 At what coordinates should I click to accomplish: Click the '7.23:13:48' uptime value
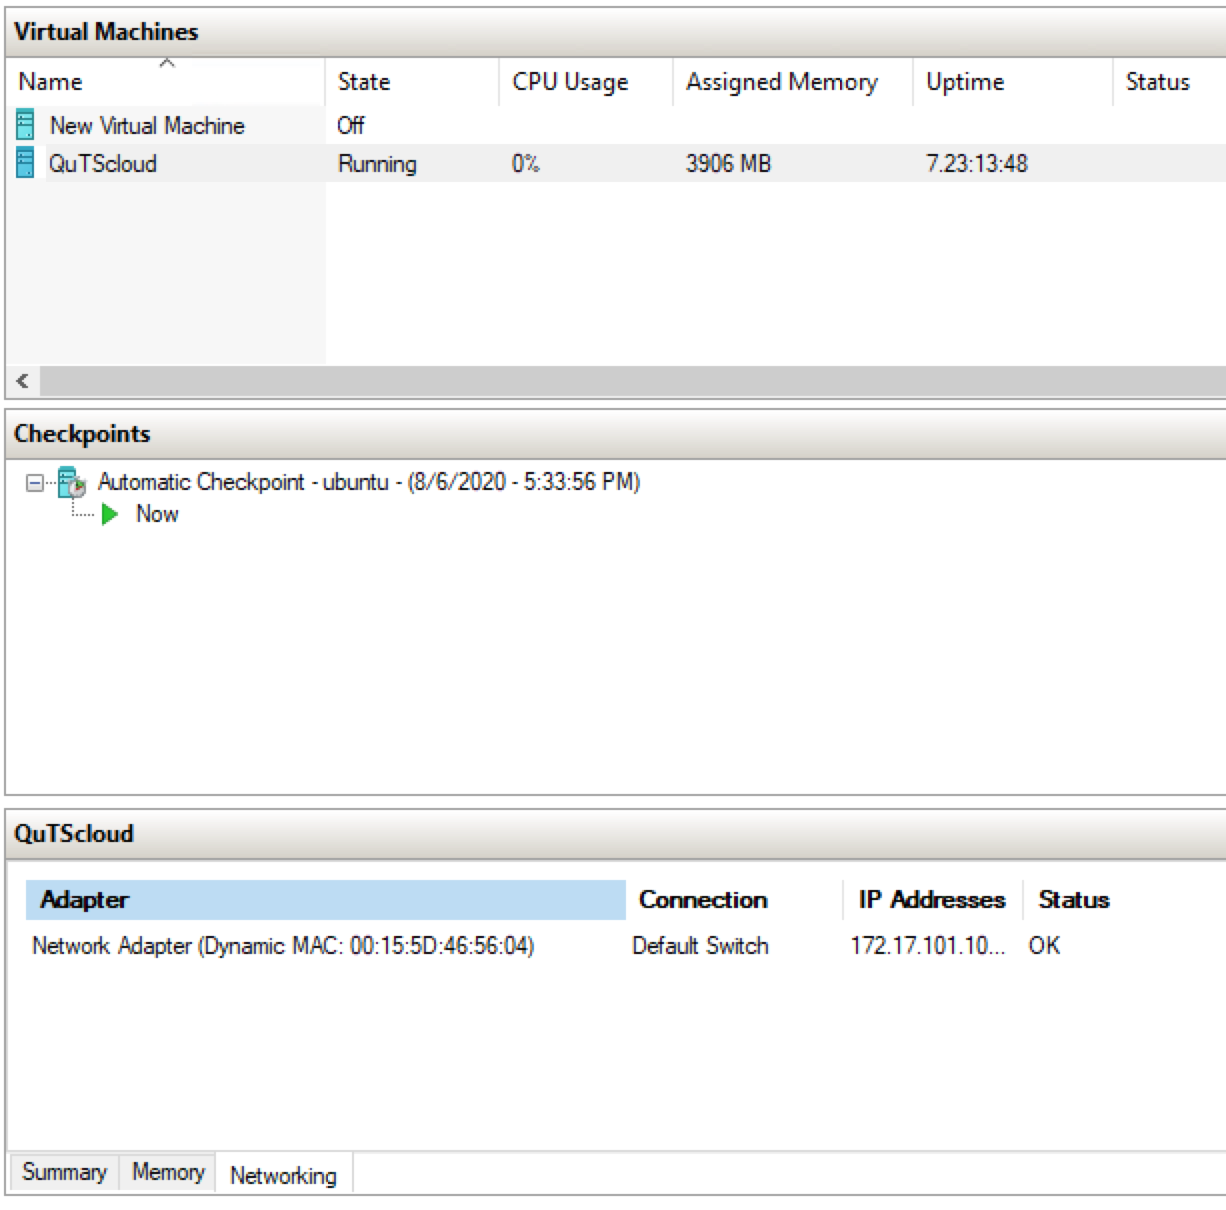977,164
